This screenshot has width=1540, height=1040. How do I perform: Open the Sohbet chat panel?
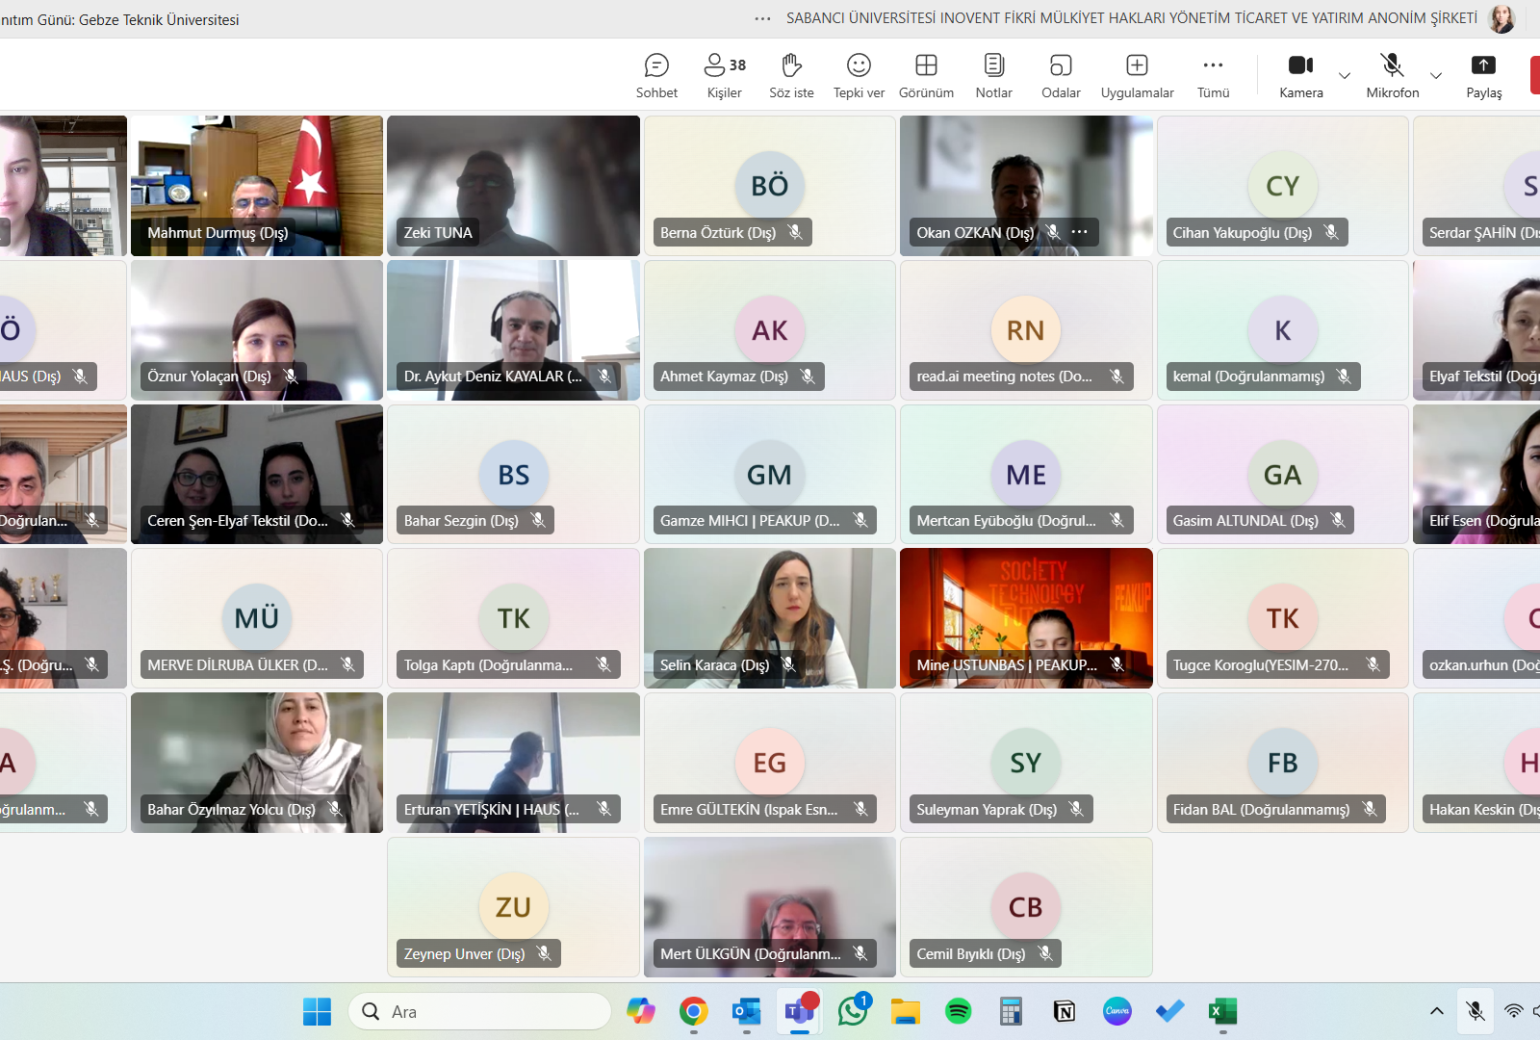(x=656, y=76)
